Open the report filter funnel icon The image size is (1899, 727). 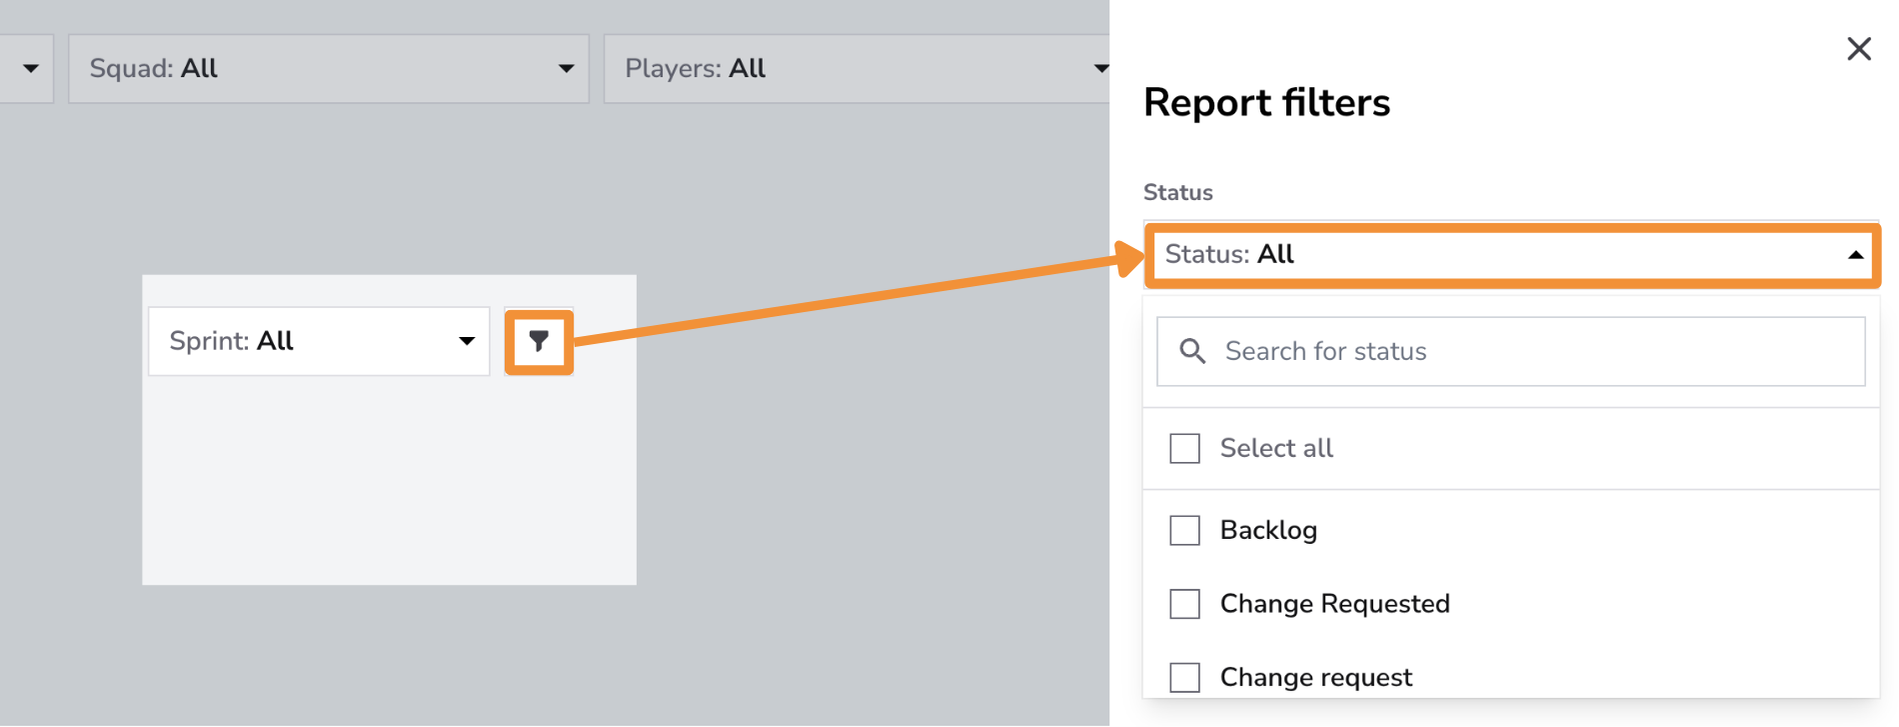539,342
